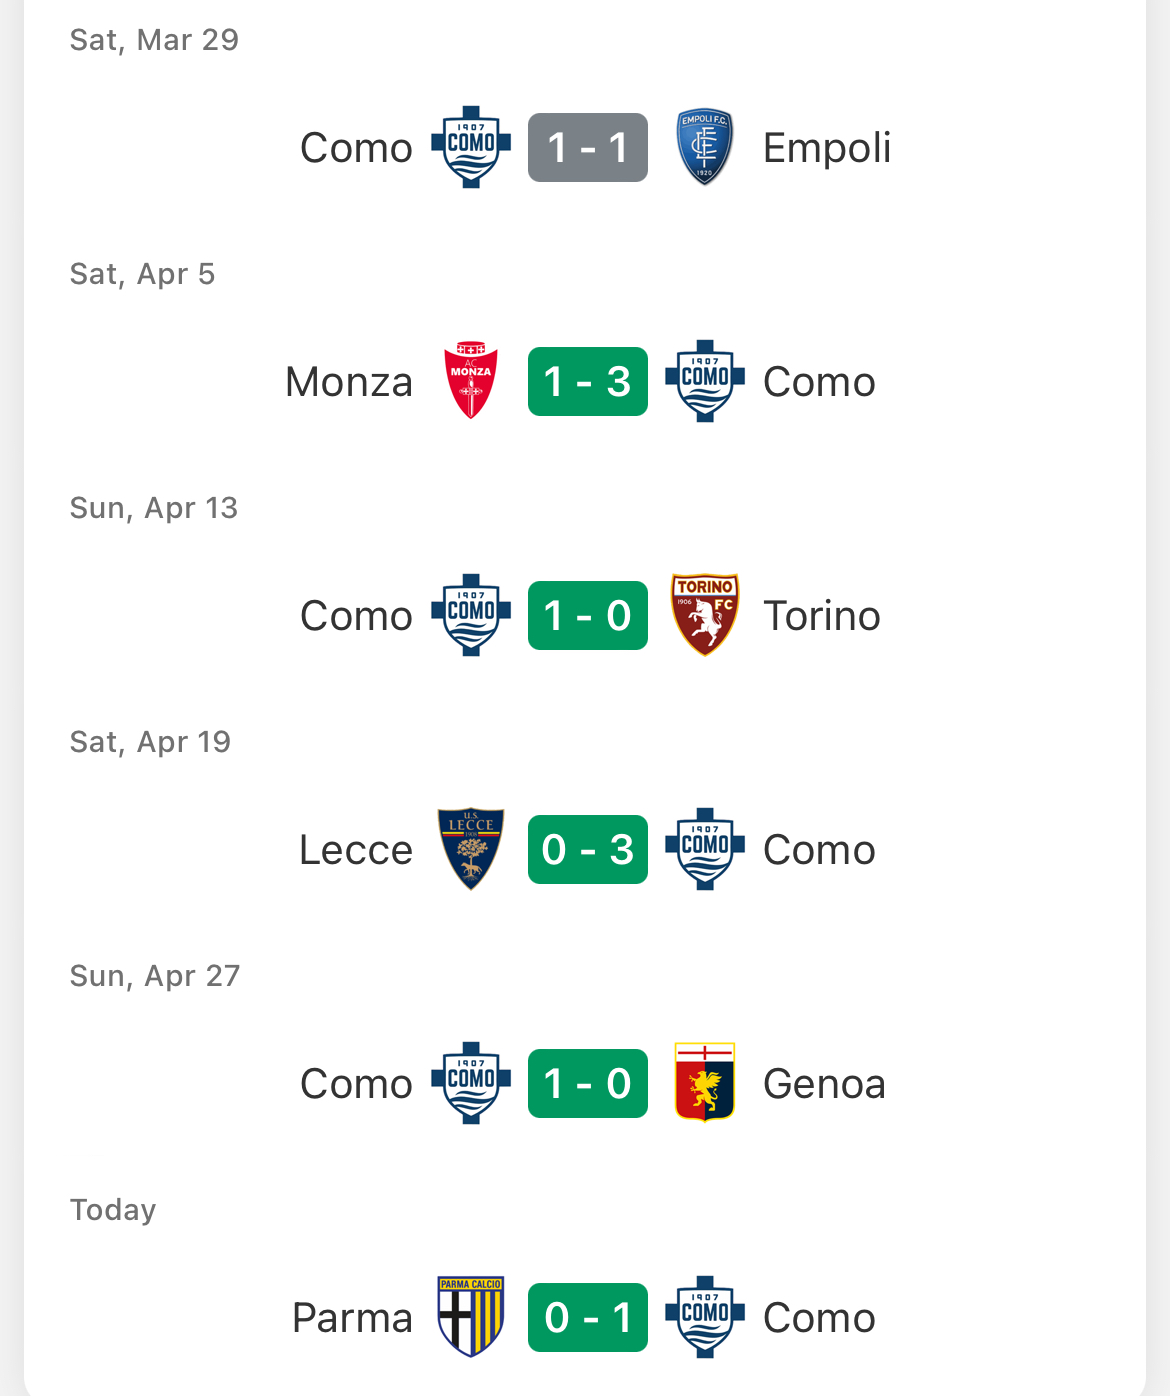Click Como's crest in the Parma match
This screenshot has height=1396, width=1170.
point(704,1317)
